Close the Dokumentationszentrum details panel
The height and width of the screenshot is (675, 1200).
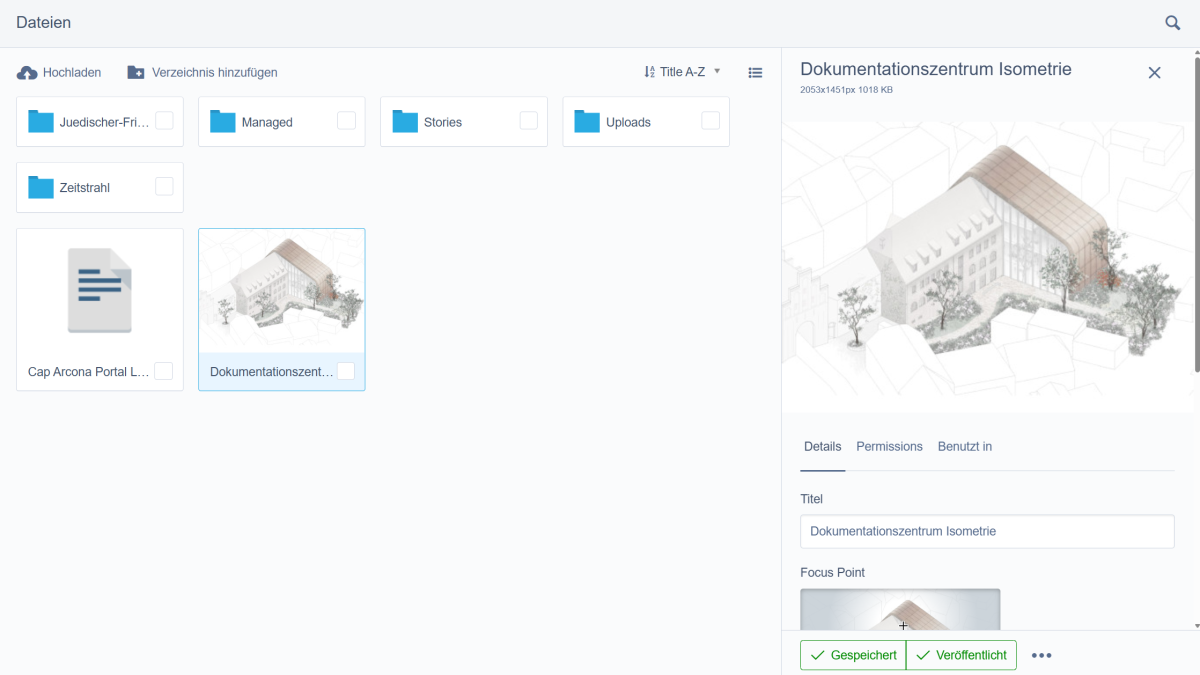tap(1154, 73)
